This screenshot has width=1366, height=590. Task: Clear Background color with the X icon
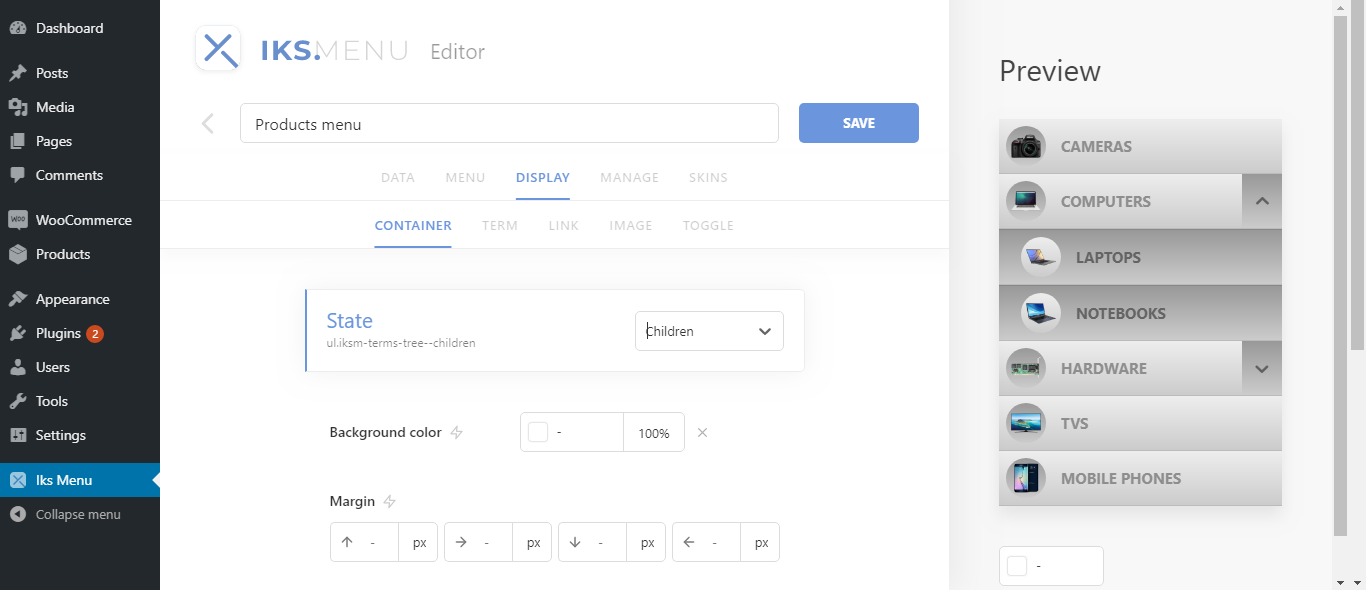[x=702, y=433]
